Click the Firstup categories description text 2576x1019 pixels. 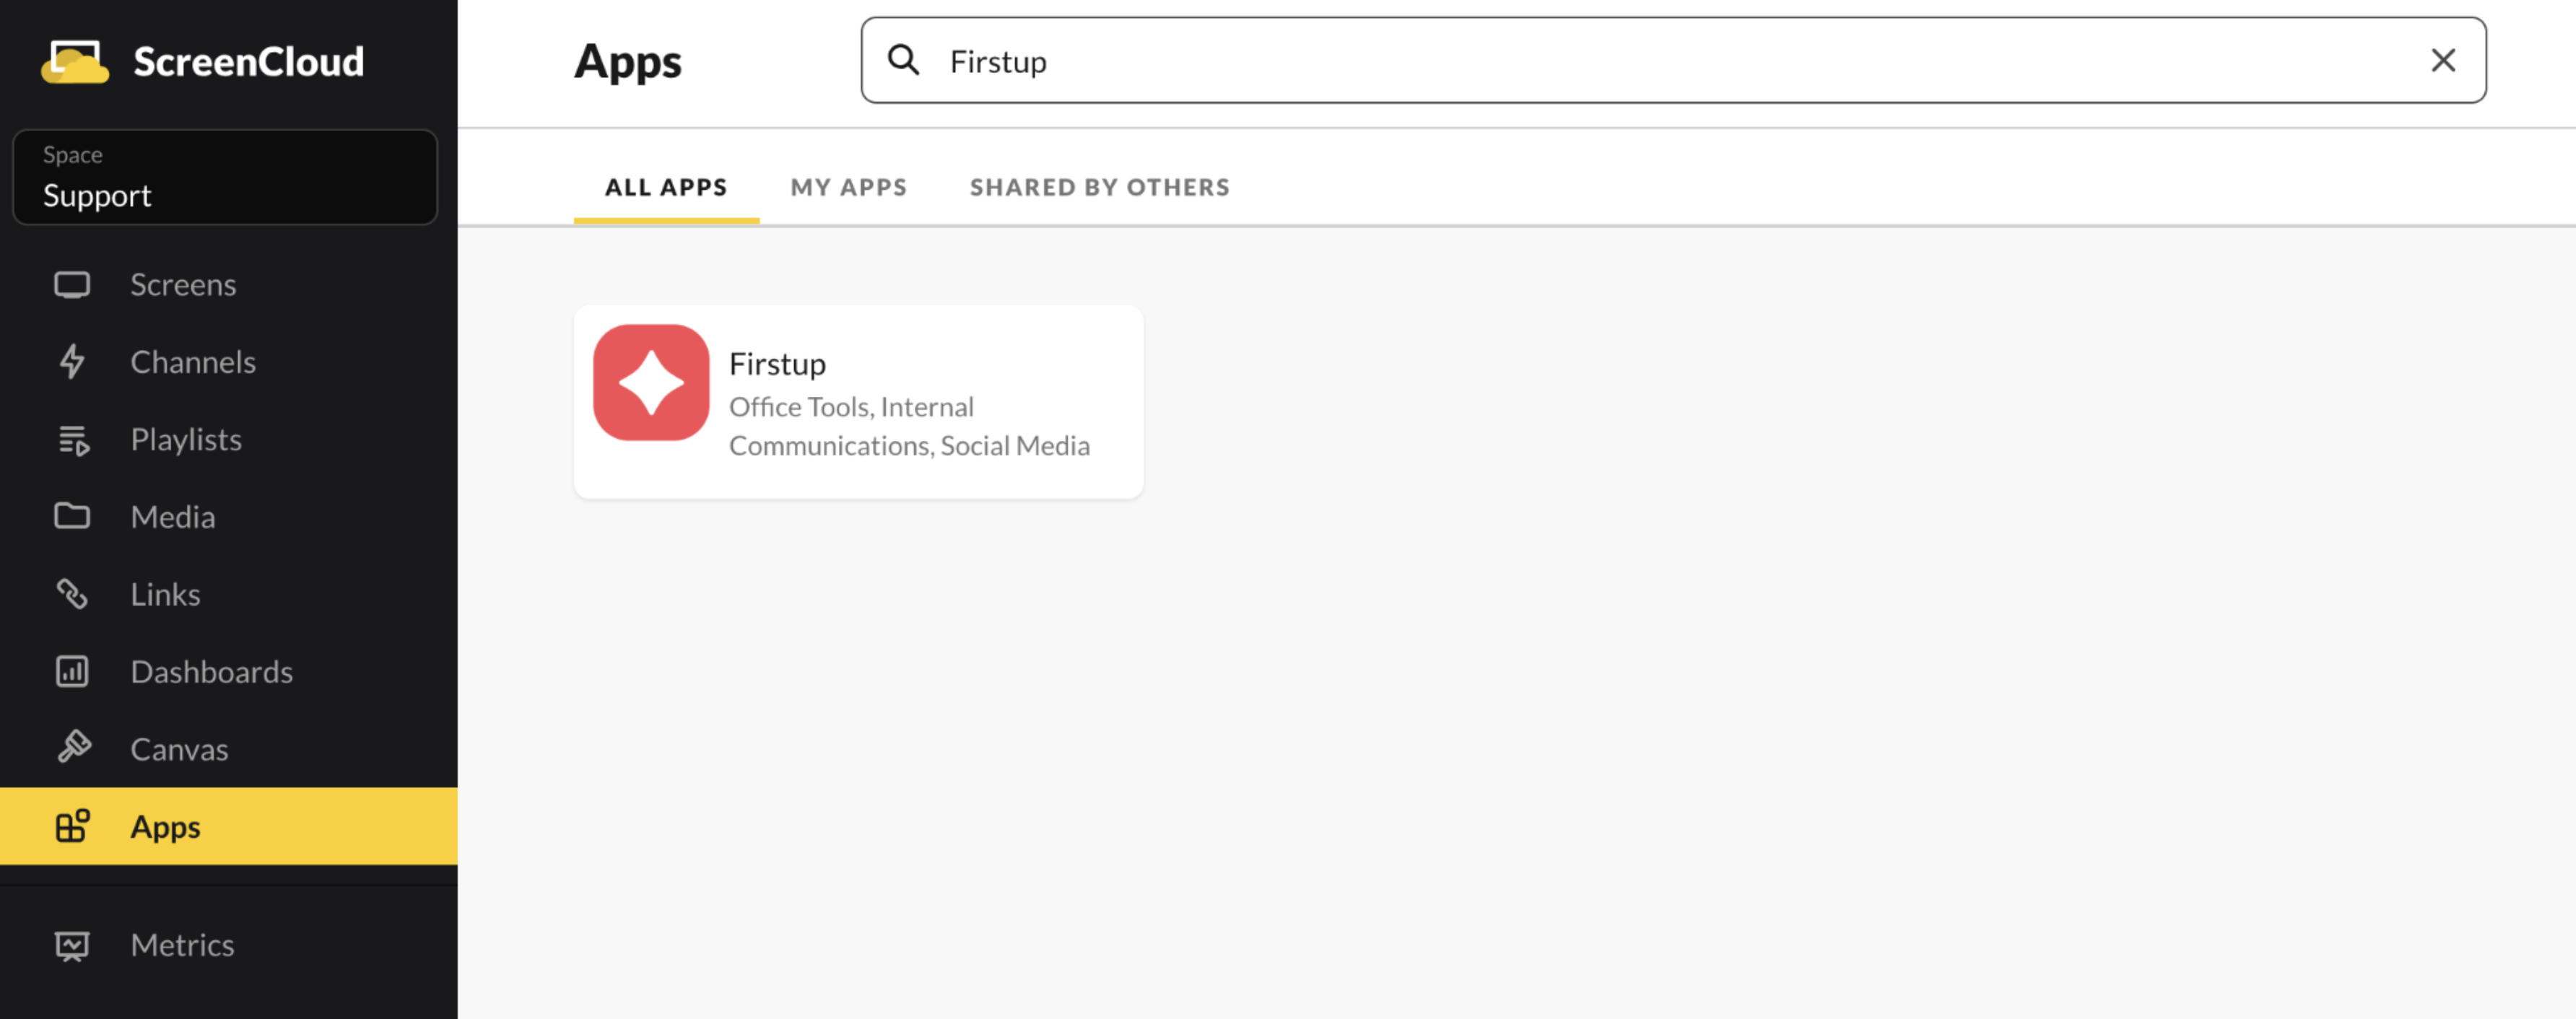click(909, 426)
